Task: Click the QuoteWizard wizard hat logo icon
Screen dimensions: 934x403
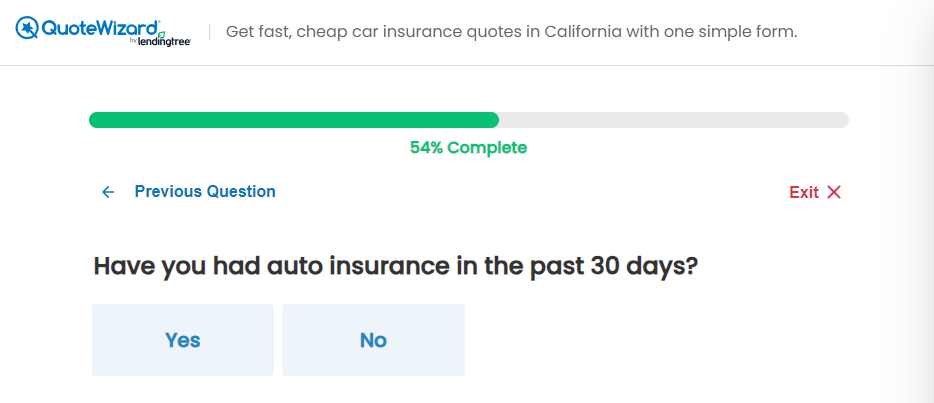Action: (27, 28)
